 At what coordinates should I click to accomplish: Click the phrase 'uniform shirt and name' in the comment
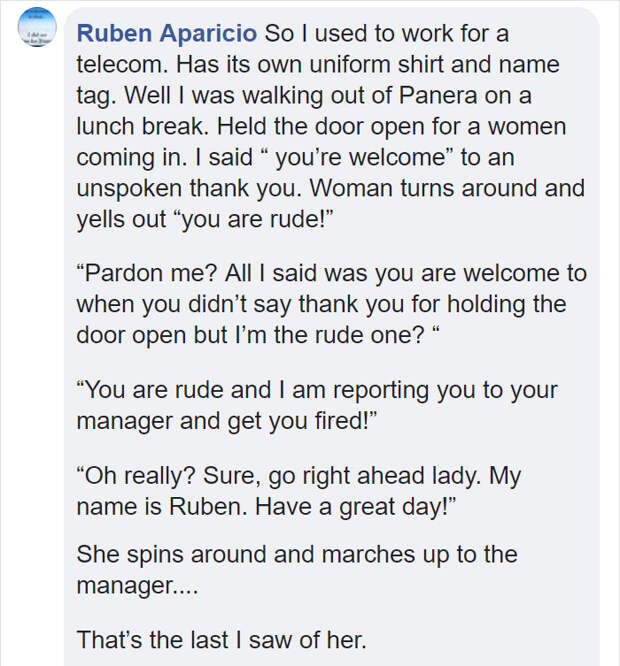[434, 64]
